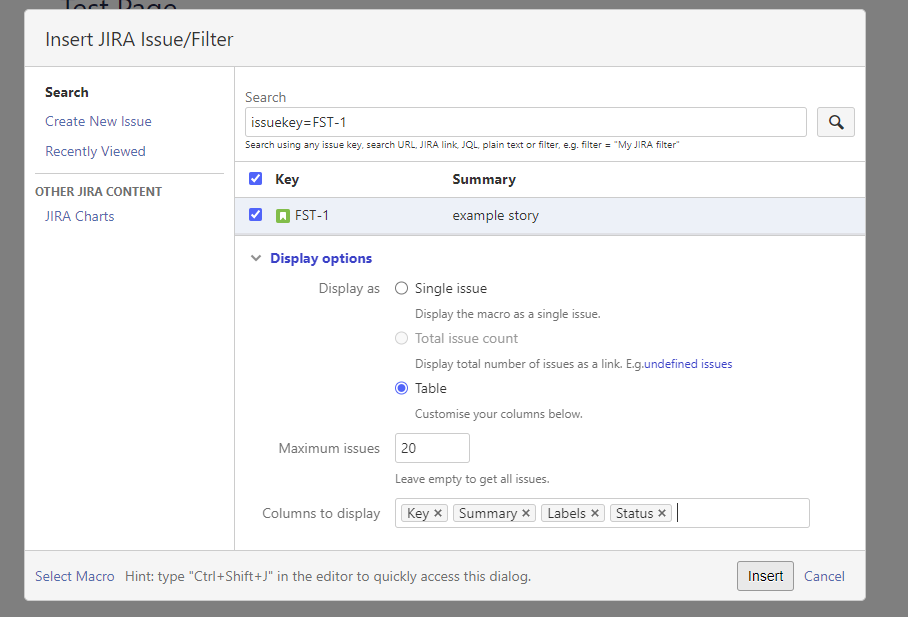This screenshot has height=617, width=908.
Task: Click the Insert button
Action: pos(765,576)
